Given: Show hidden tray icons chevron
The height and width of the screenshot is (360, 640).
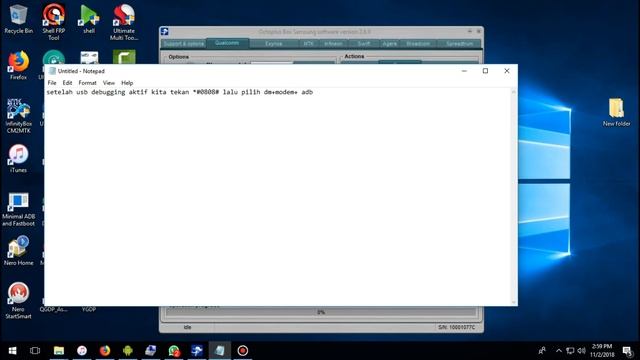Looking at the screenshot, I should (x=559, y=351).
